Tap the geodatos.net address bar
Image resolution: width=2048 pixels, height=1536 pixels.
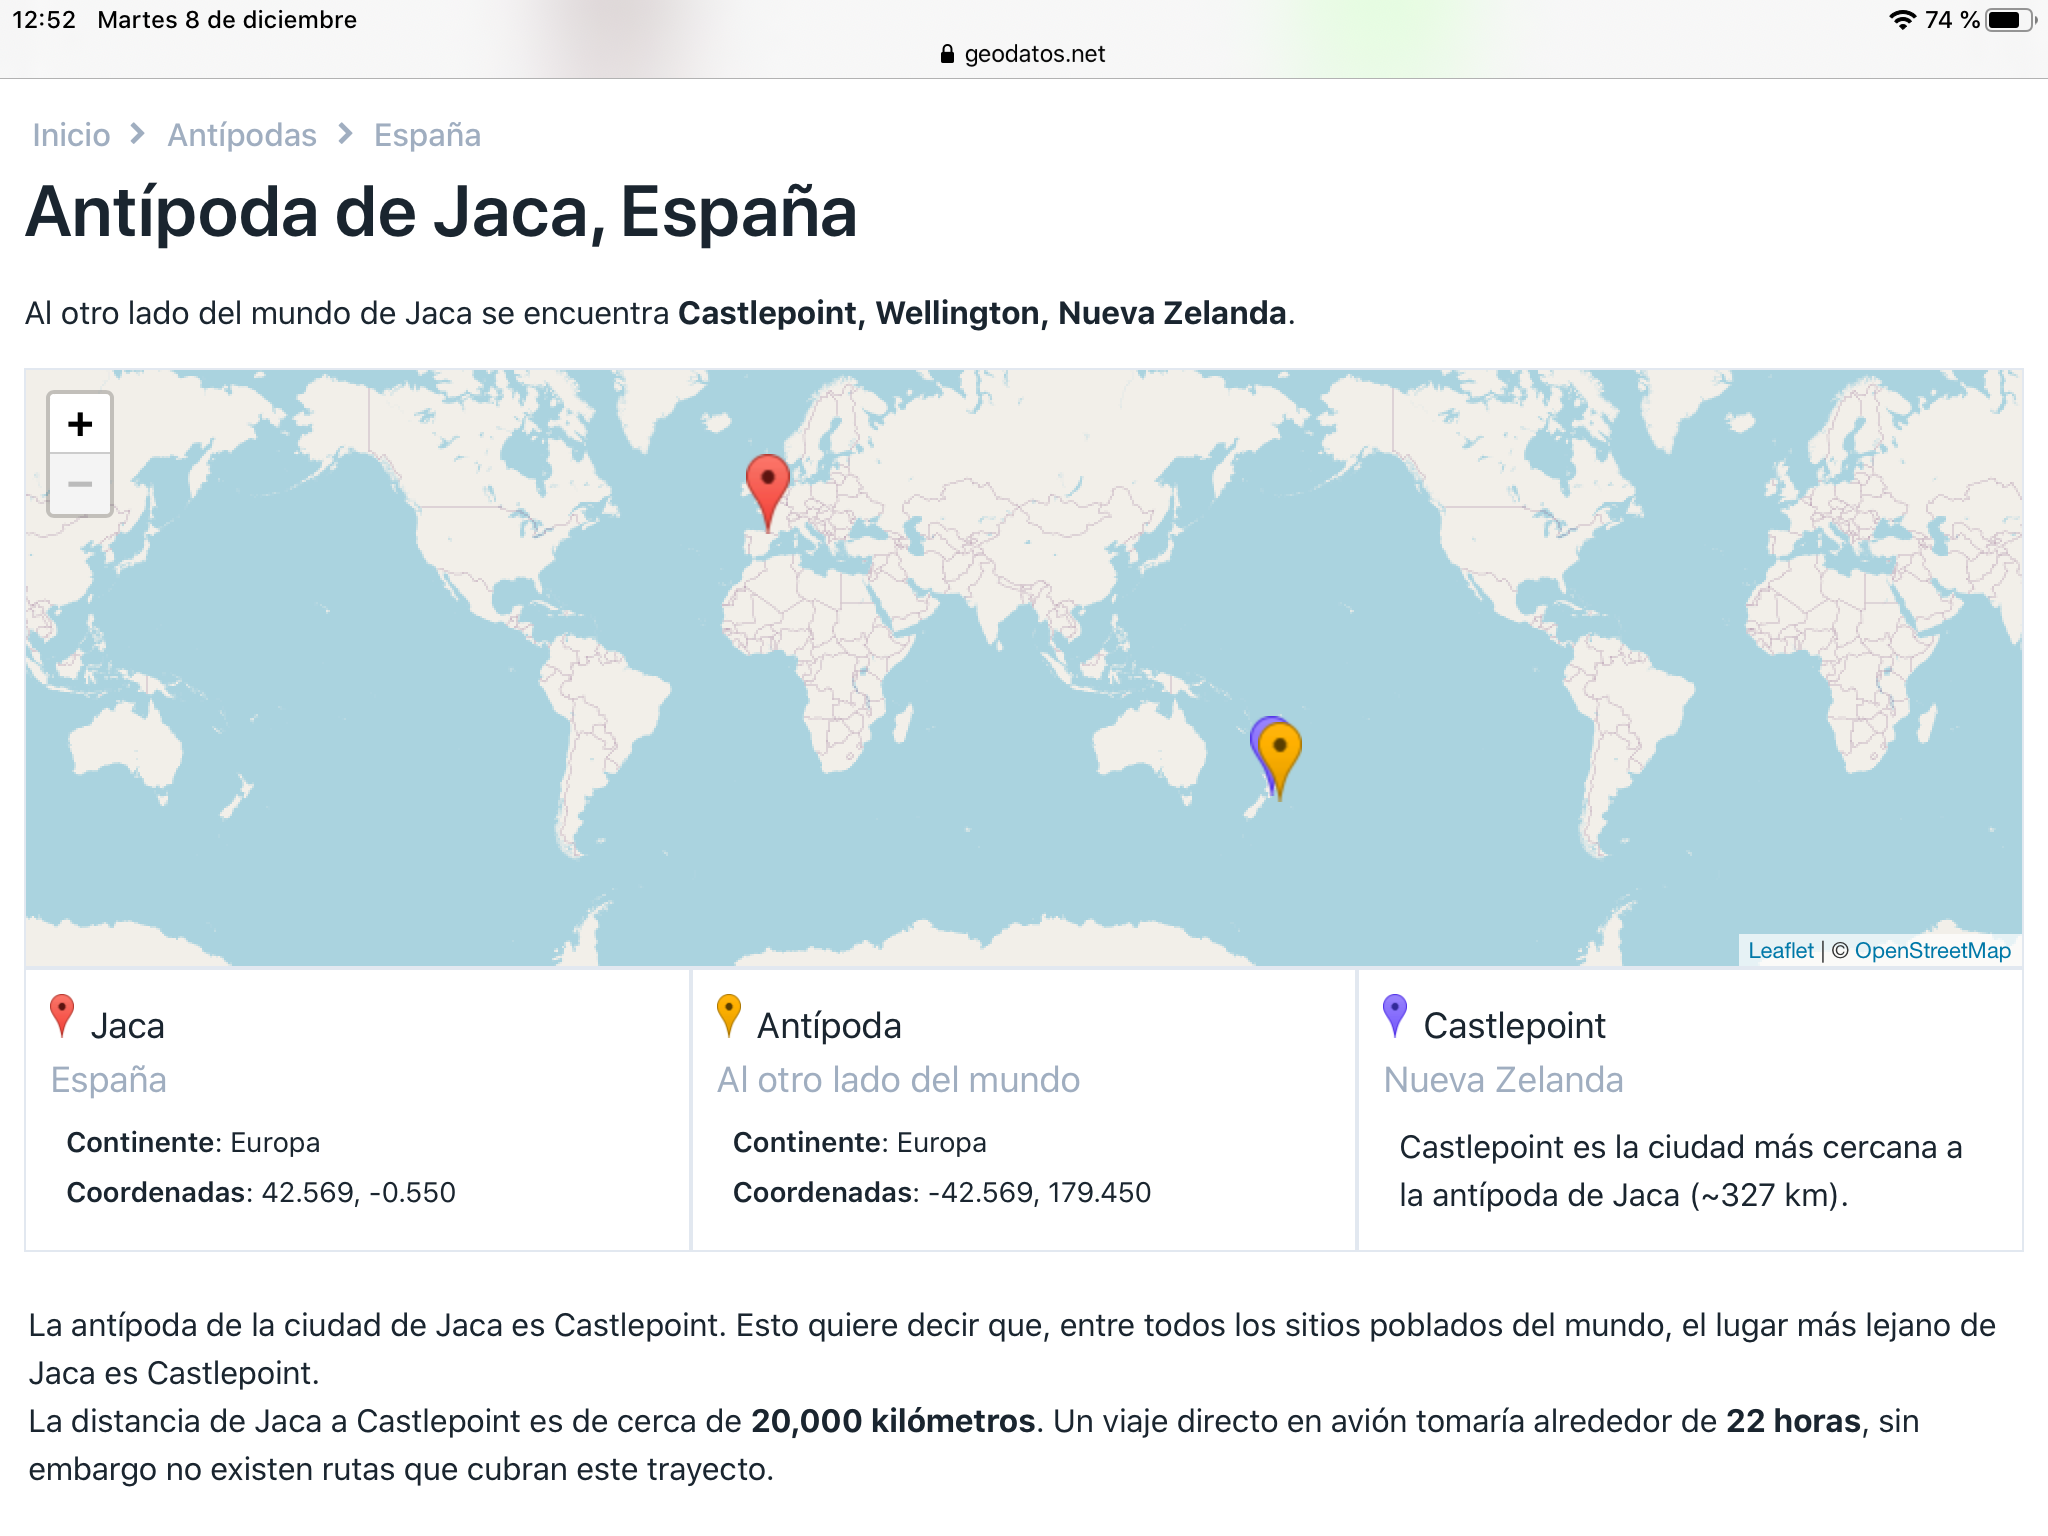(1034, 54)
